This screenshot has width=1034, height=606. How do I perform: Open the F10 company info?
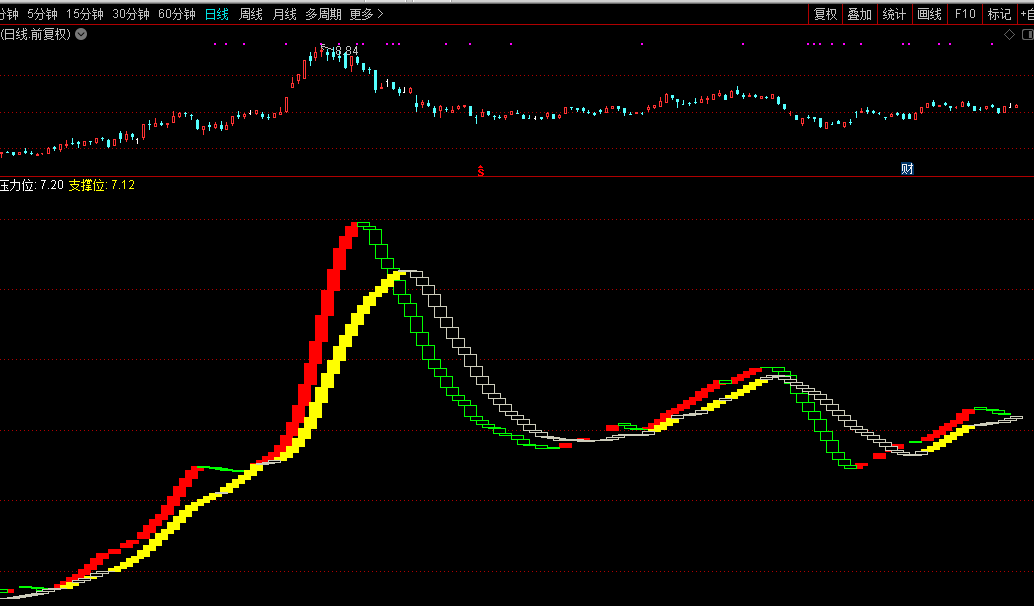pyautogui.click(x=964, y=14)
